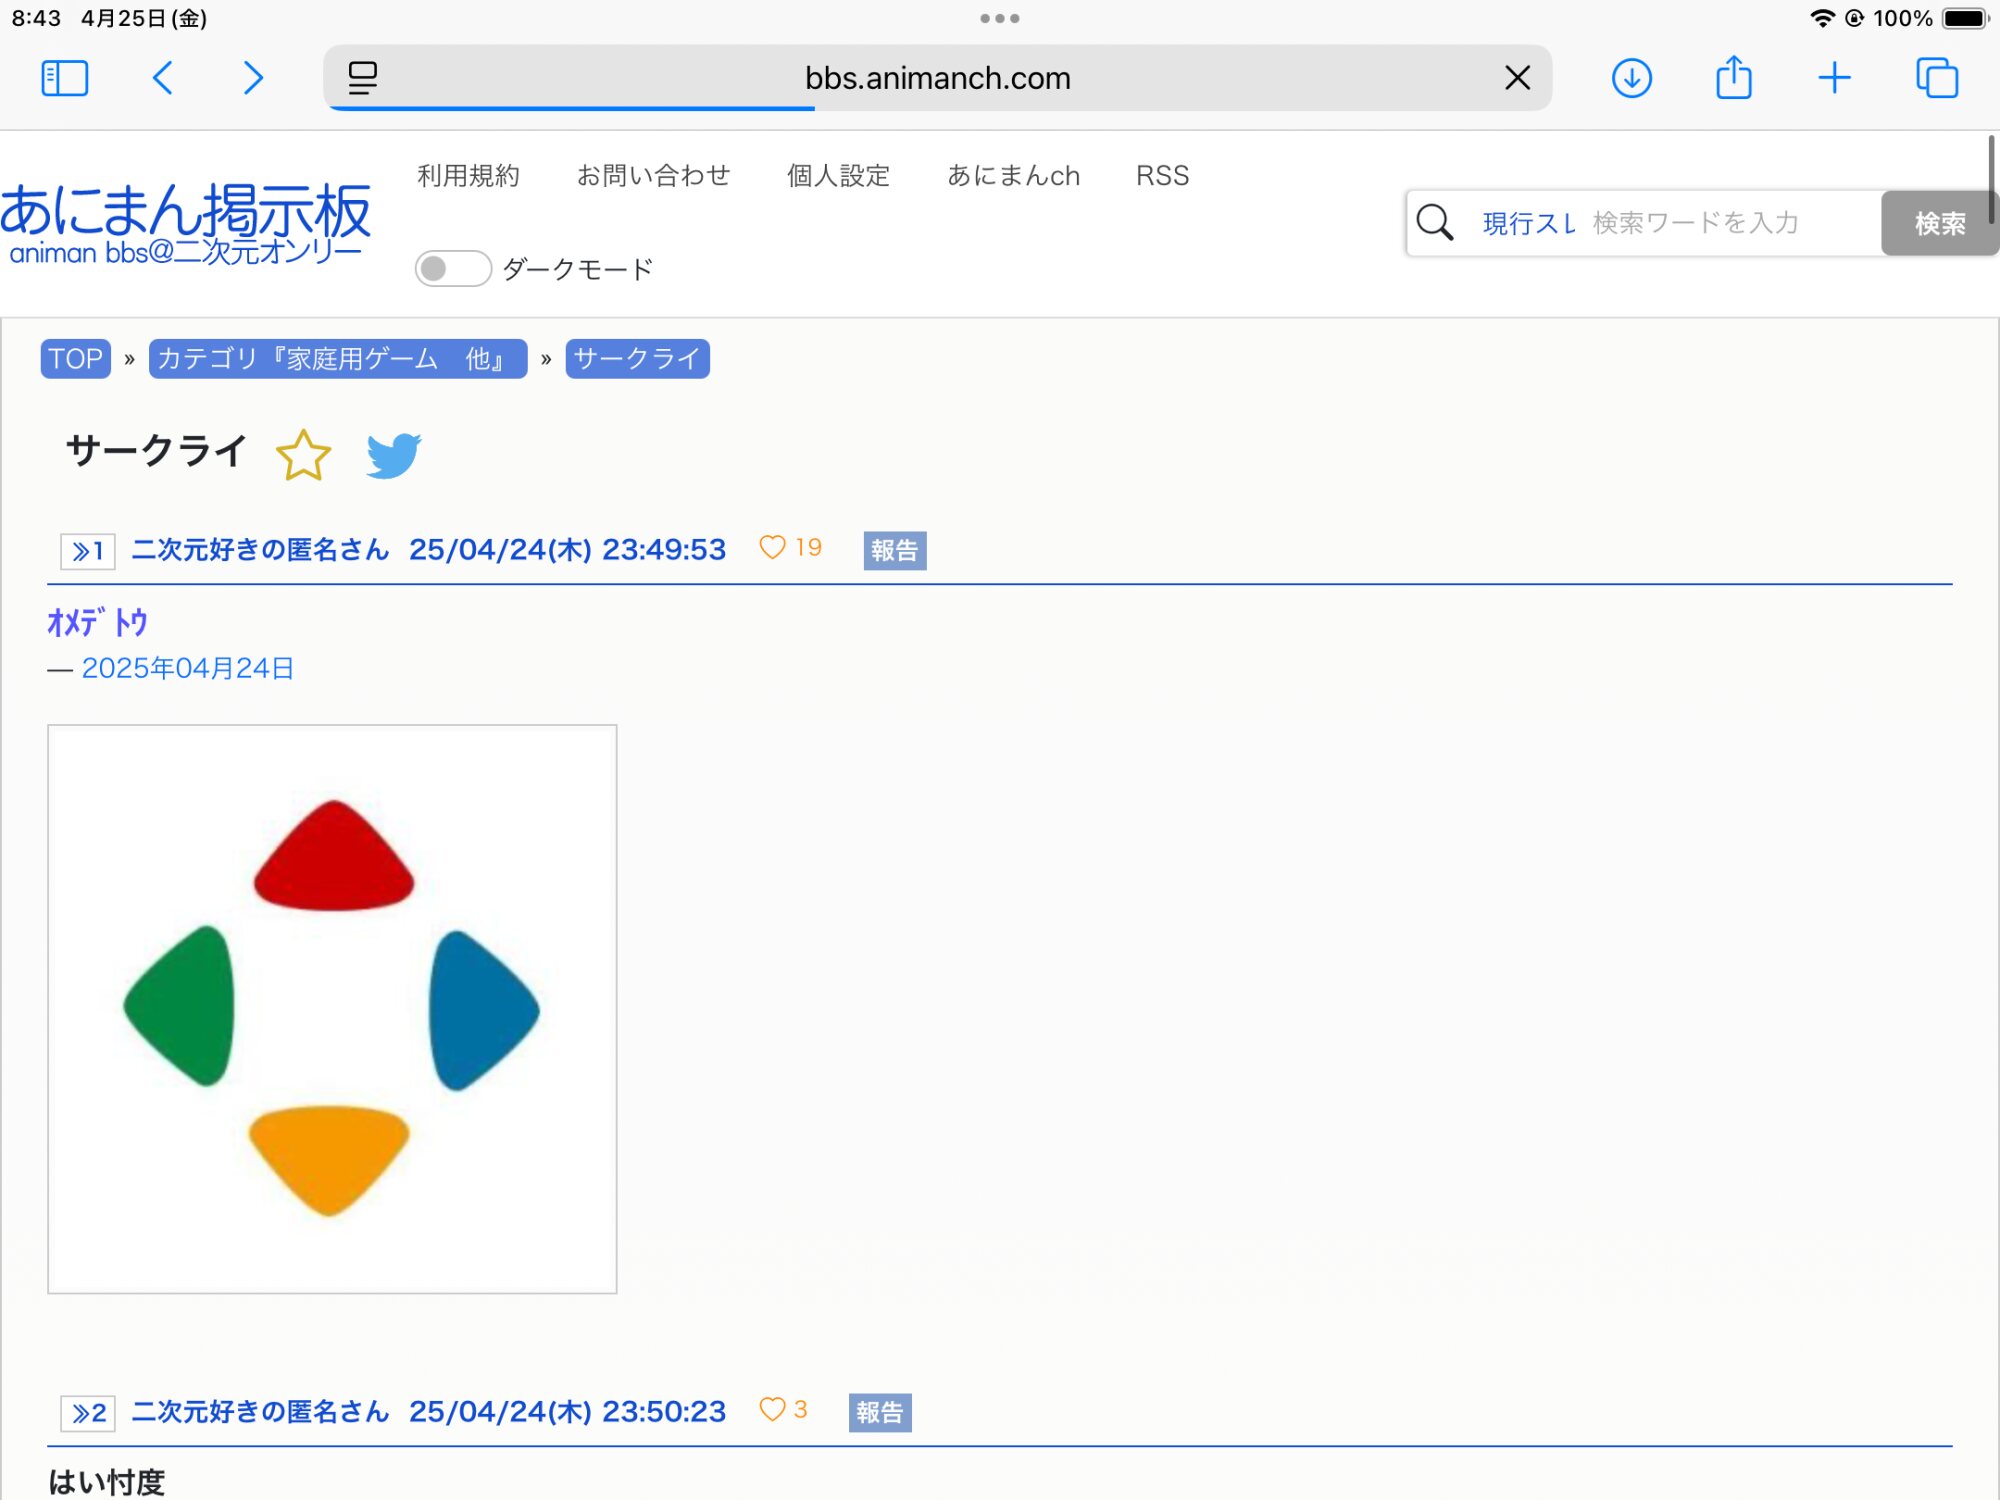Stop loading with the X in the address bar

tap(1517, 78)
